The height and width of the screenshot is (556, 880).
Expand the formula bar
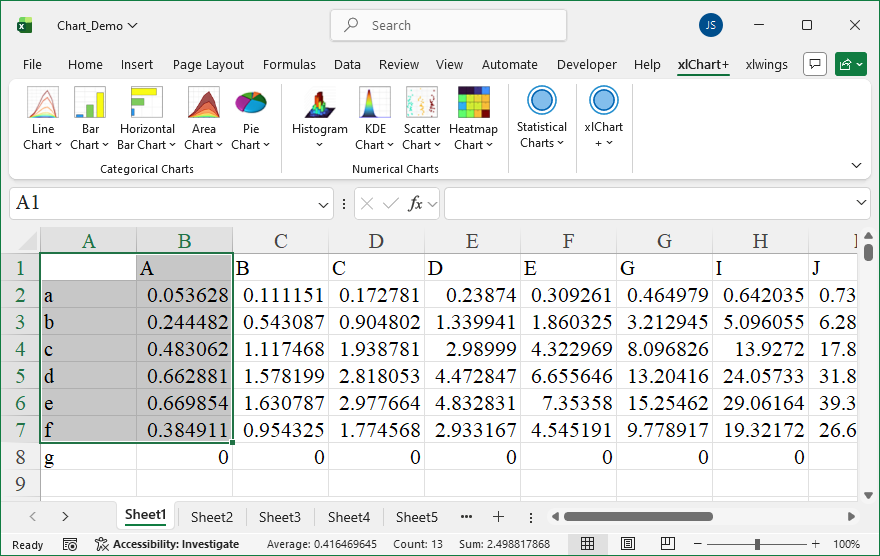tap(862, 204)
